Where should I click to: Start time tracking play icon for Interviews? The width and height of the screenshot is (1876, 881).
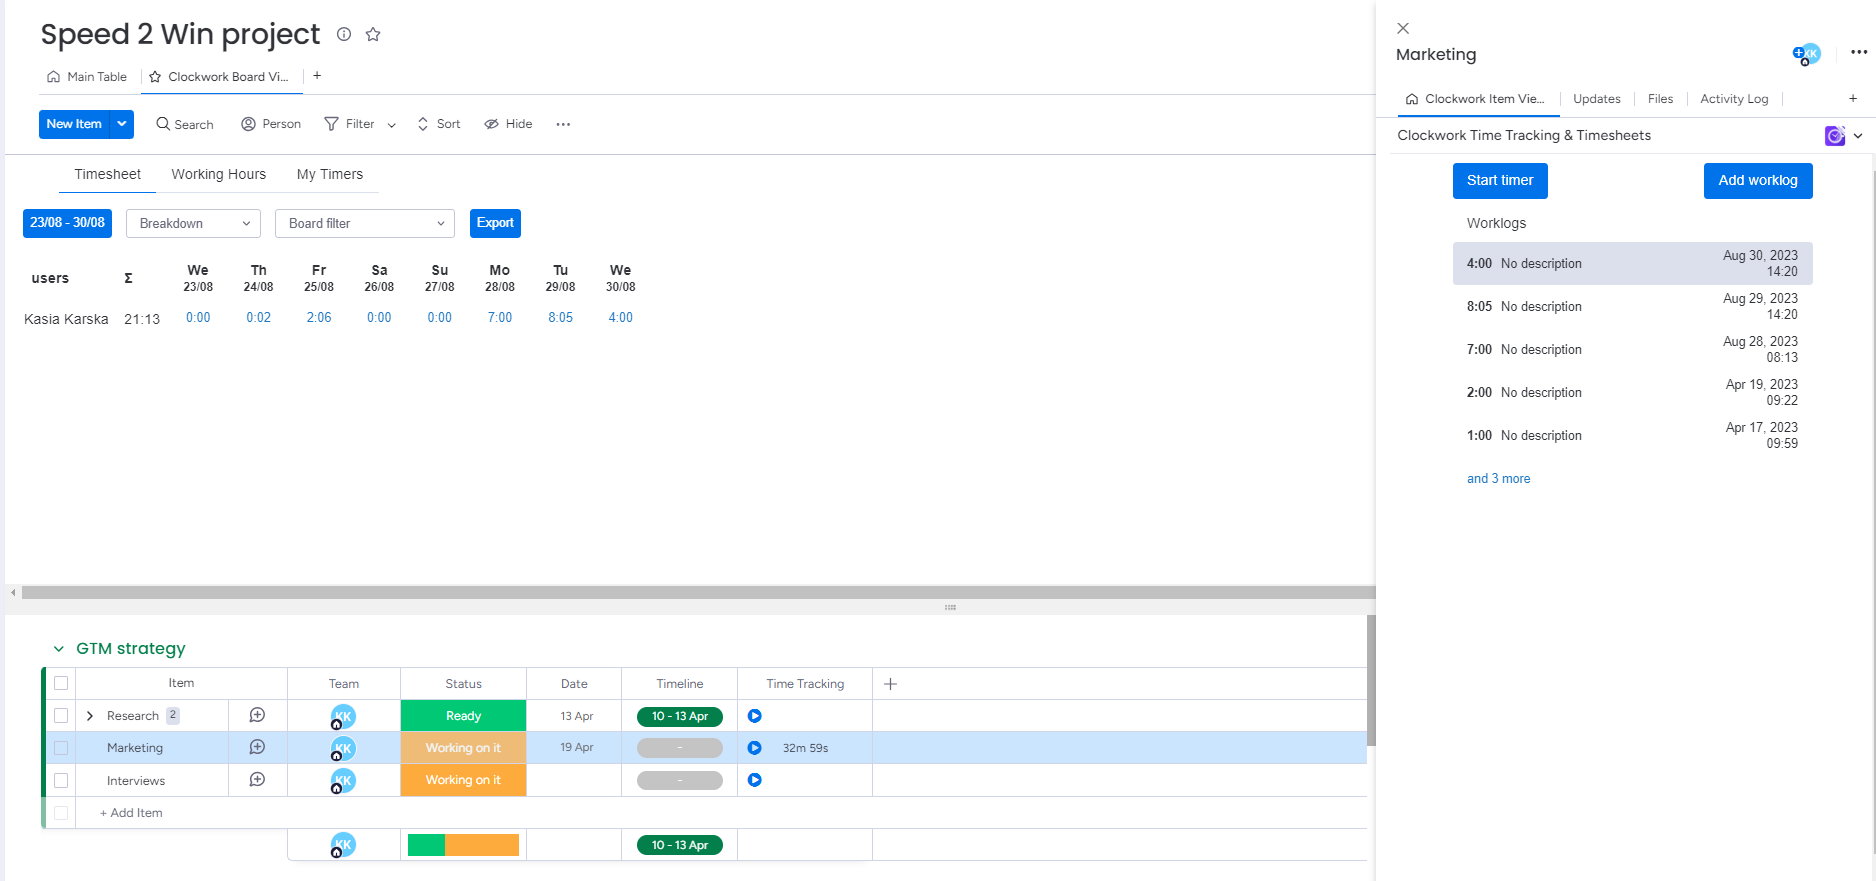tap(755, 780)
